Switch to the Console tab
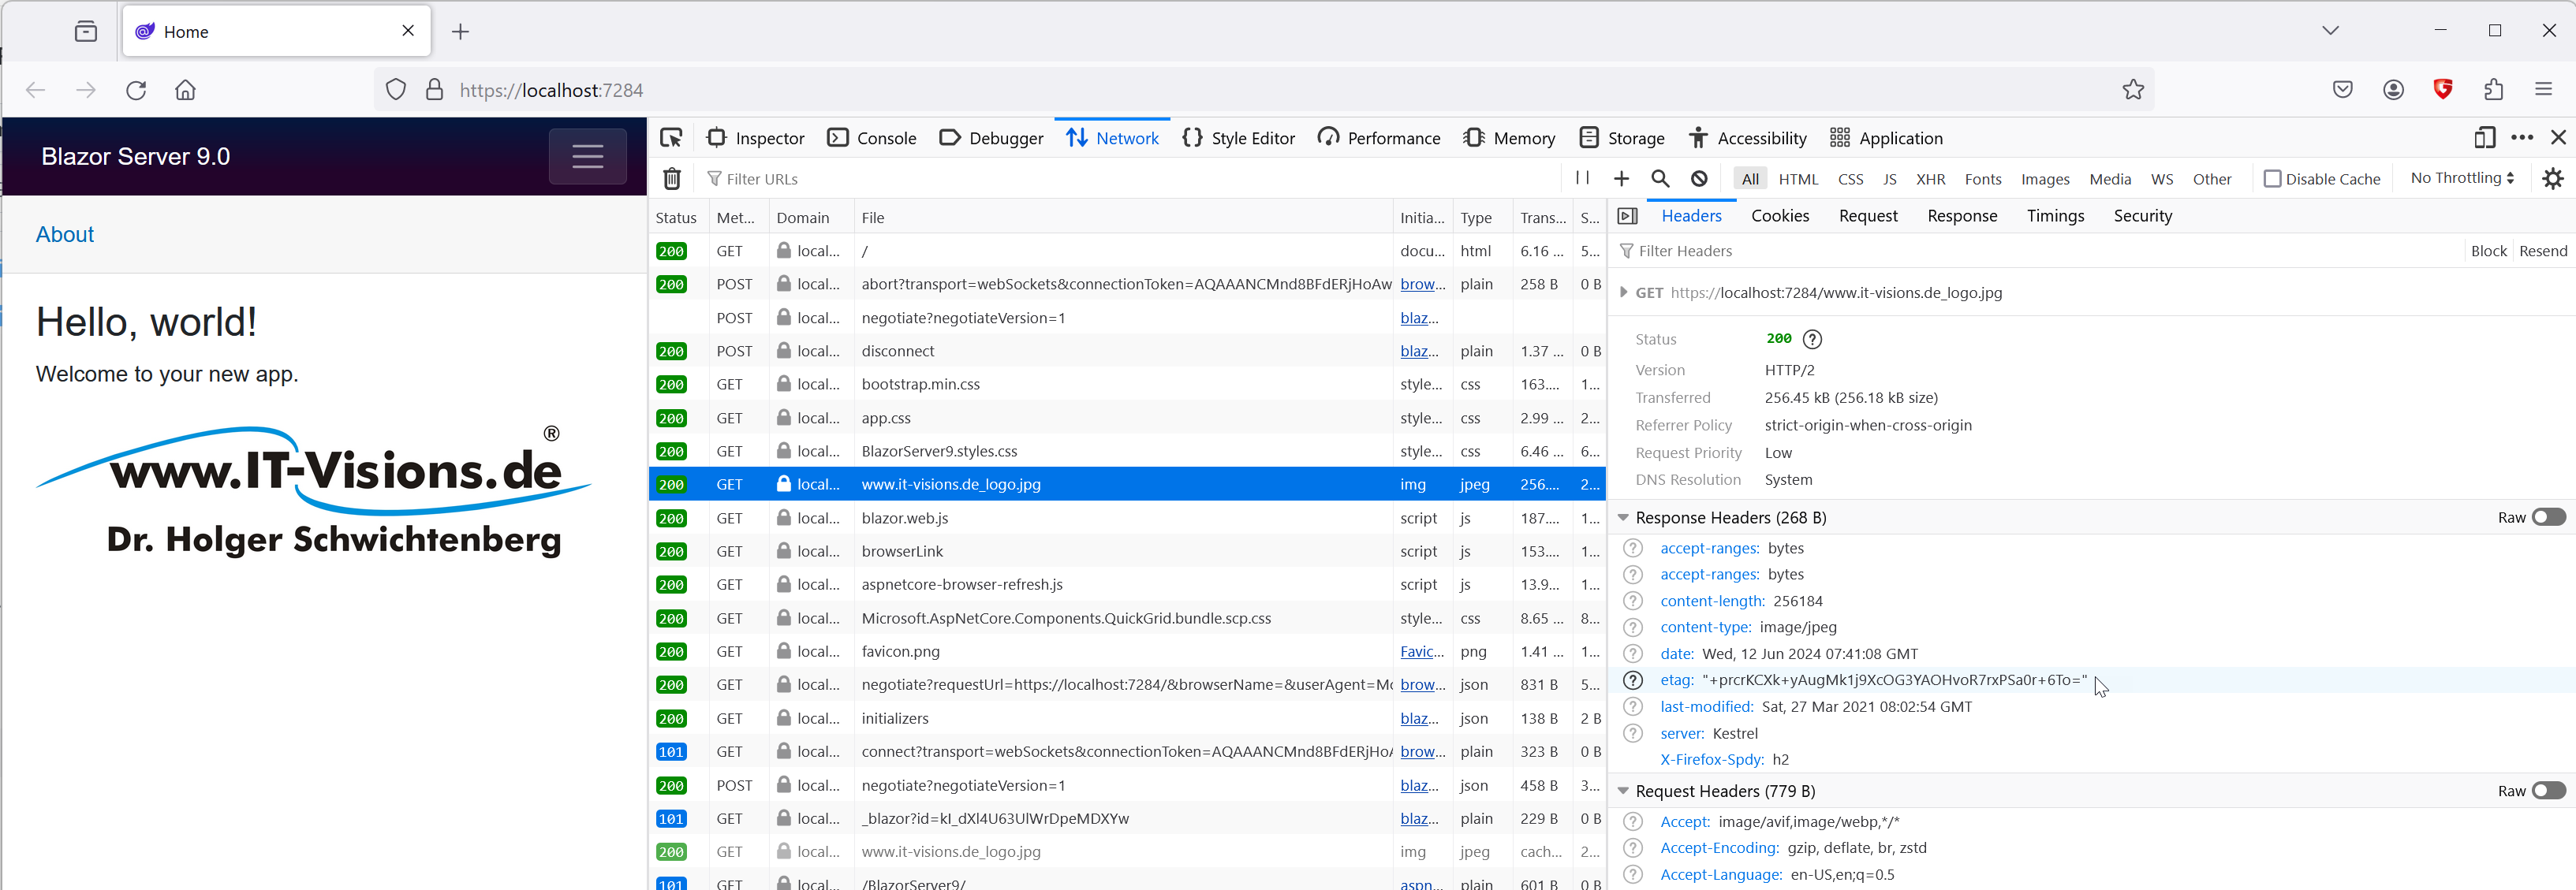 tap(872, 138)
